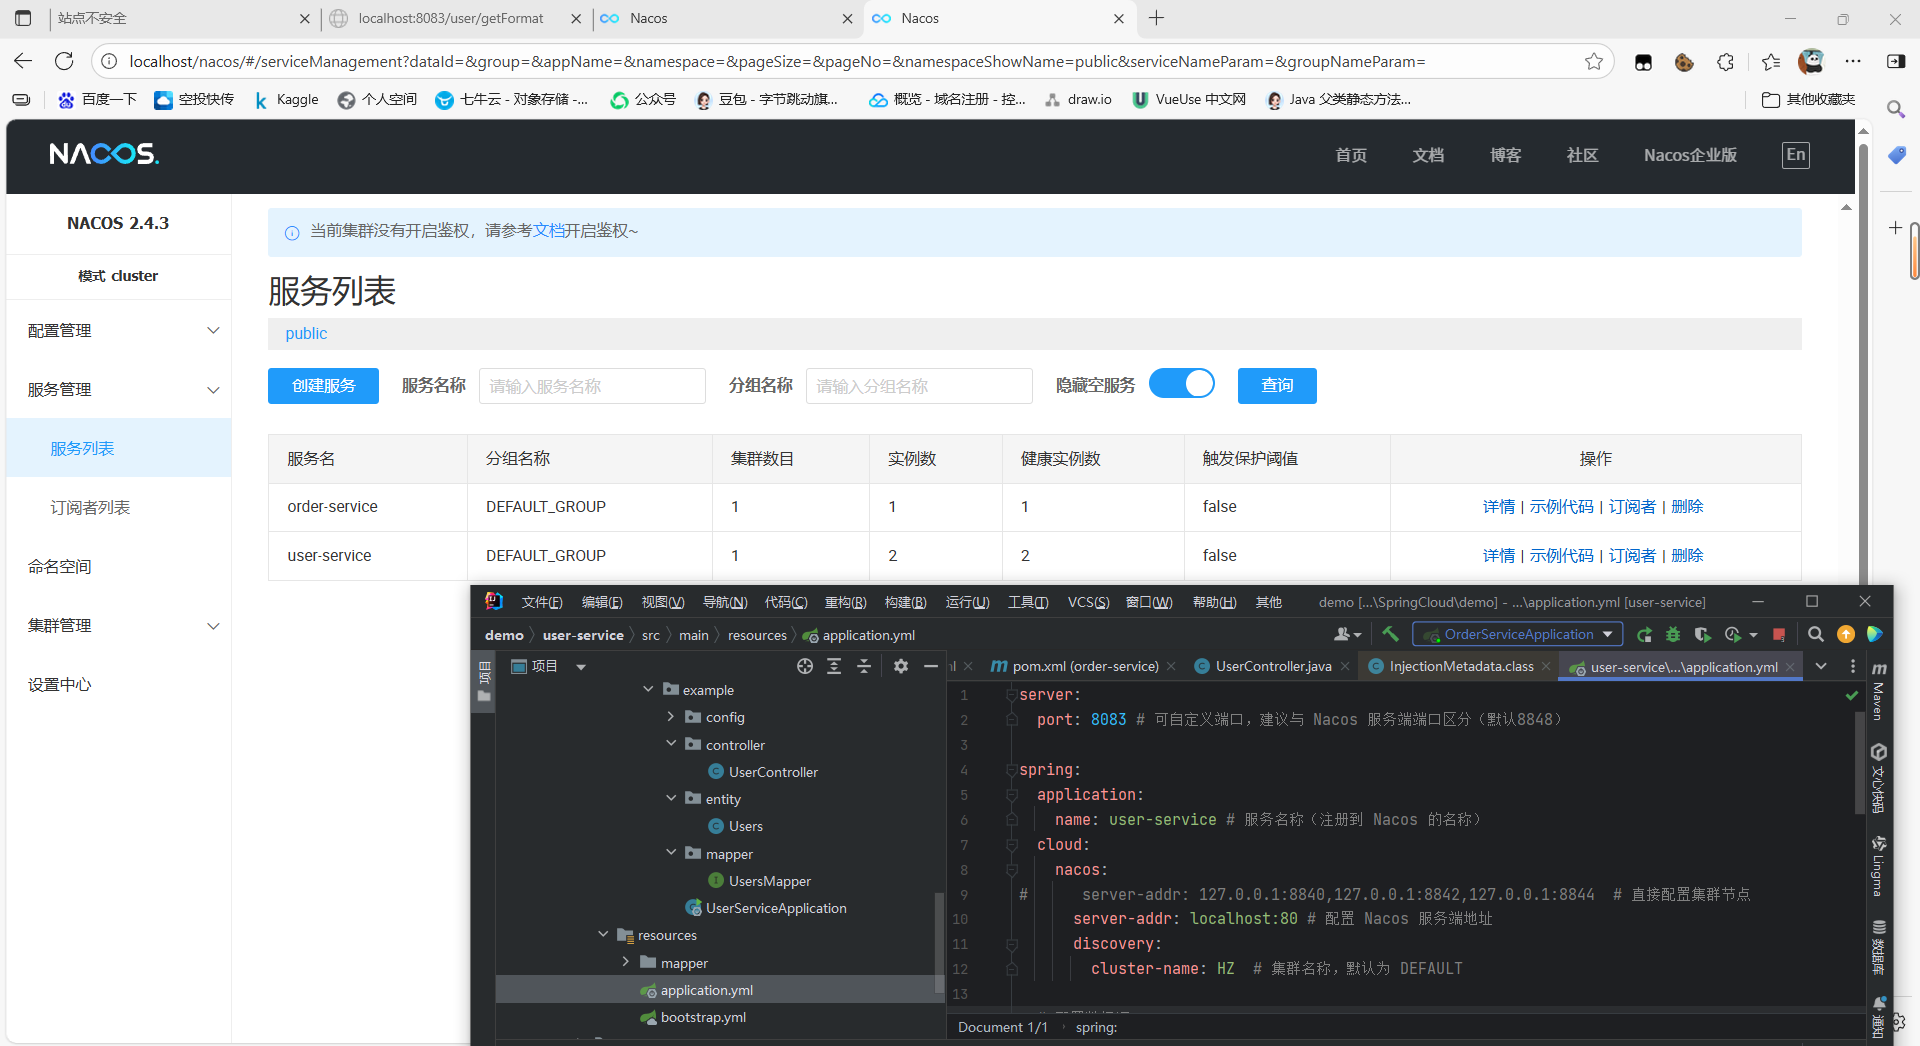Click the 服务名称 input field
Image resolution: width=1920 pixels, height=1046 pixels.
(x=592, y=386)
